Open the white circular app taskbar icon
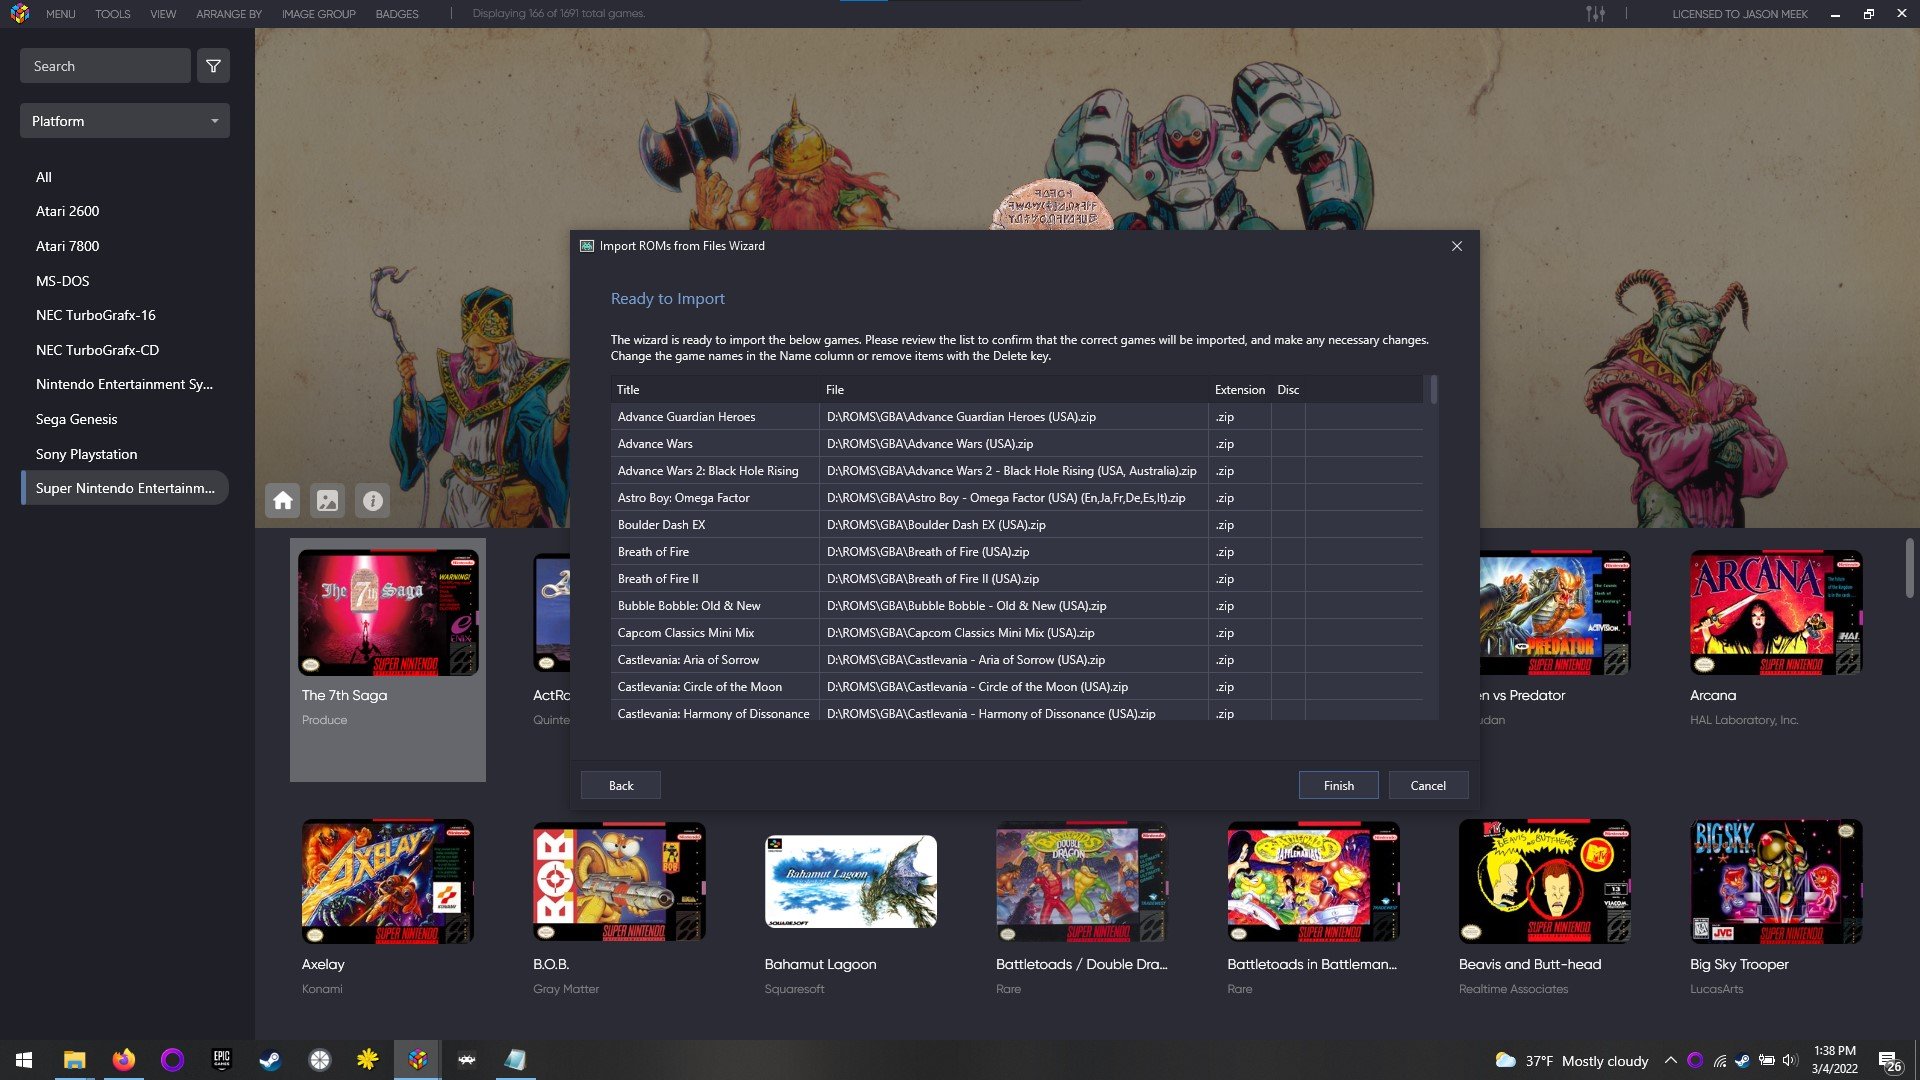 click(319, 1060)
